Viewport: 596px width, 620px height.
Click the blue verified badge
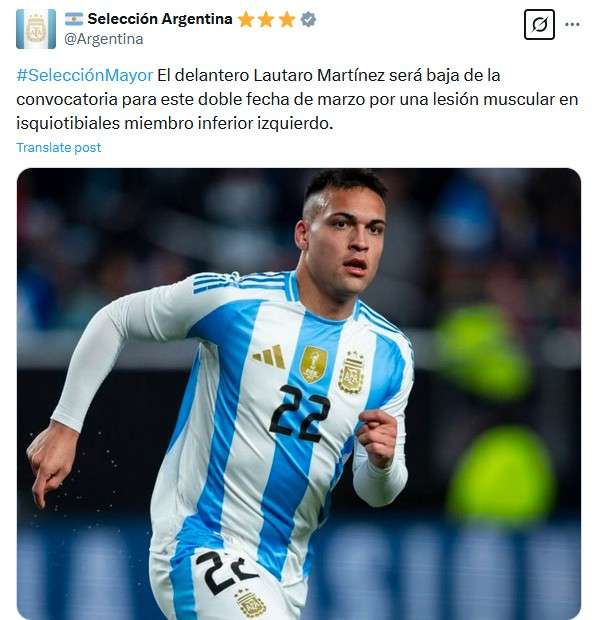coord(308,19)
